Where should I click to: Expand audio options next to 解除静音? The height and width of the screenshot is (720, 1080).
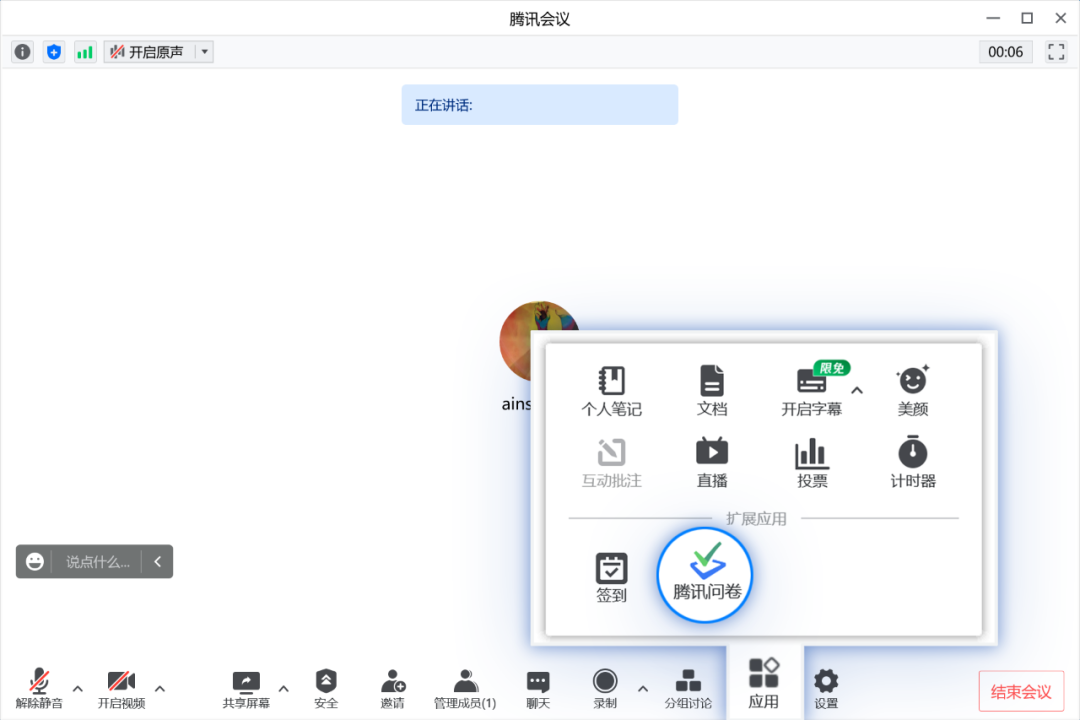click(x=78, y=688)
